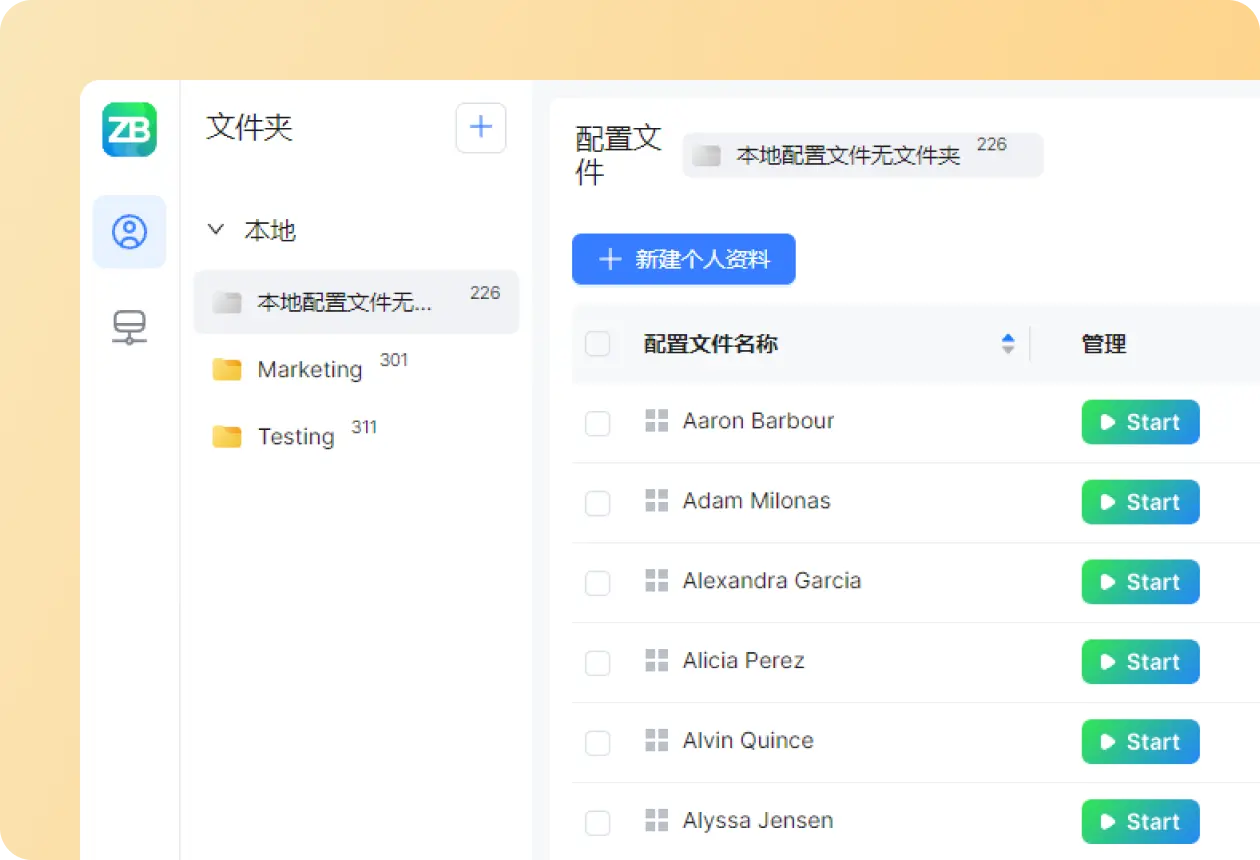The height and width of the screenshot is (860, 1260).
Task: Click the Marketing folder icon
Action: (x=227, y=370)
